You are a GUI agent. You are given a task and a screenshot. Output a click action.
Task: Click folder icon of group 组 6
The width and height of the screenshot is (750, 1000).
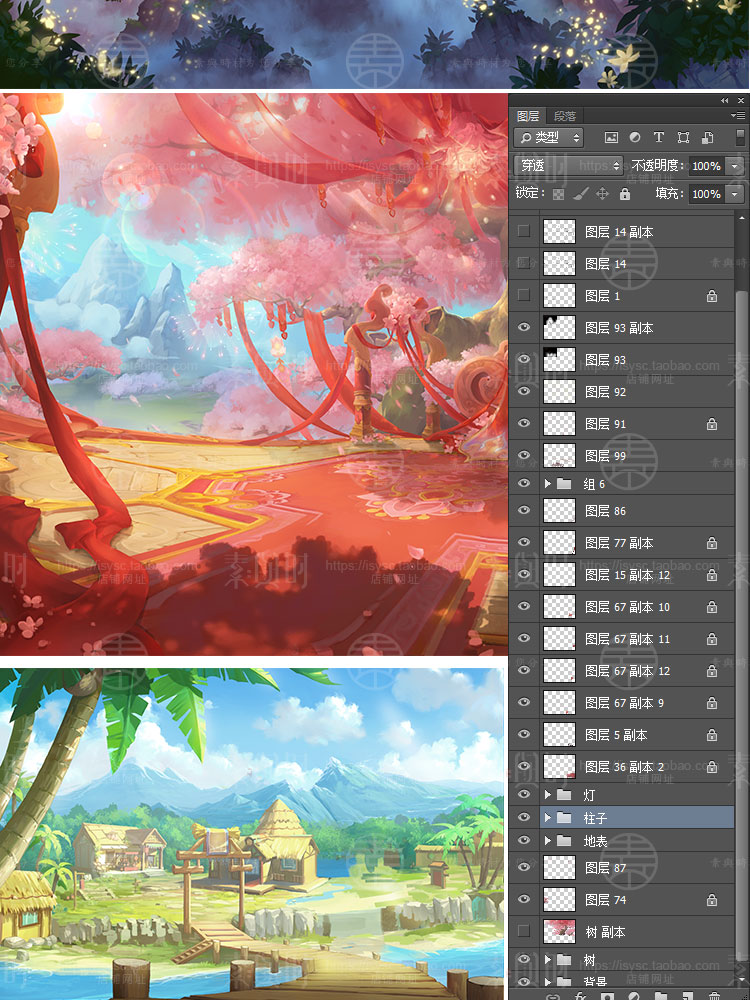(x=564, y=483)
